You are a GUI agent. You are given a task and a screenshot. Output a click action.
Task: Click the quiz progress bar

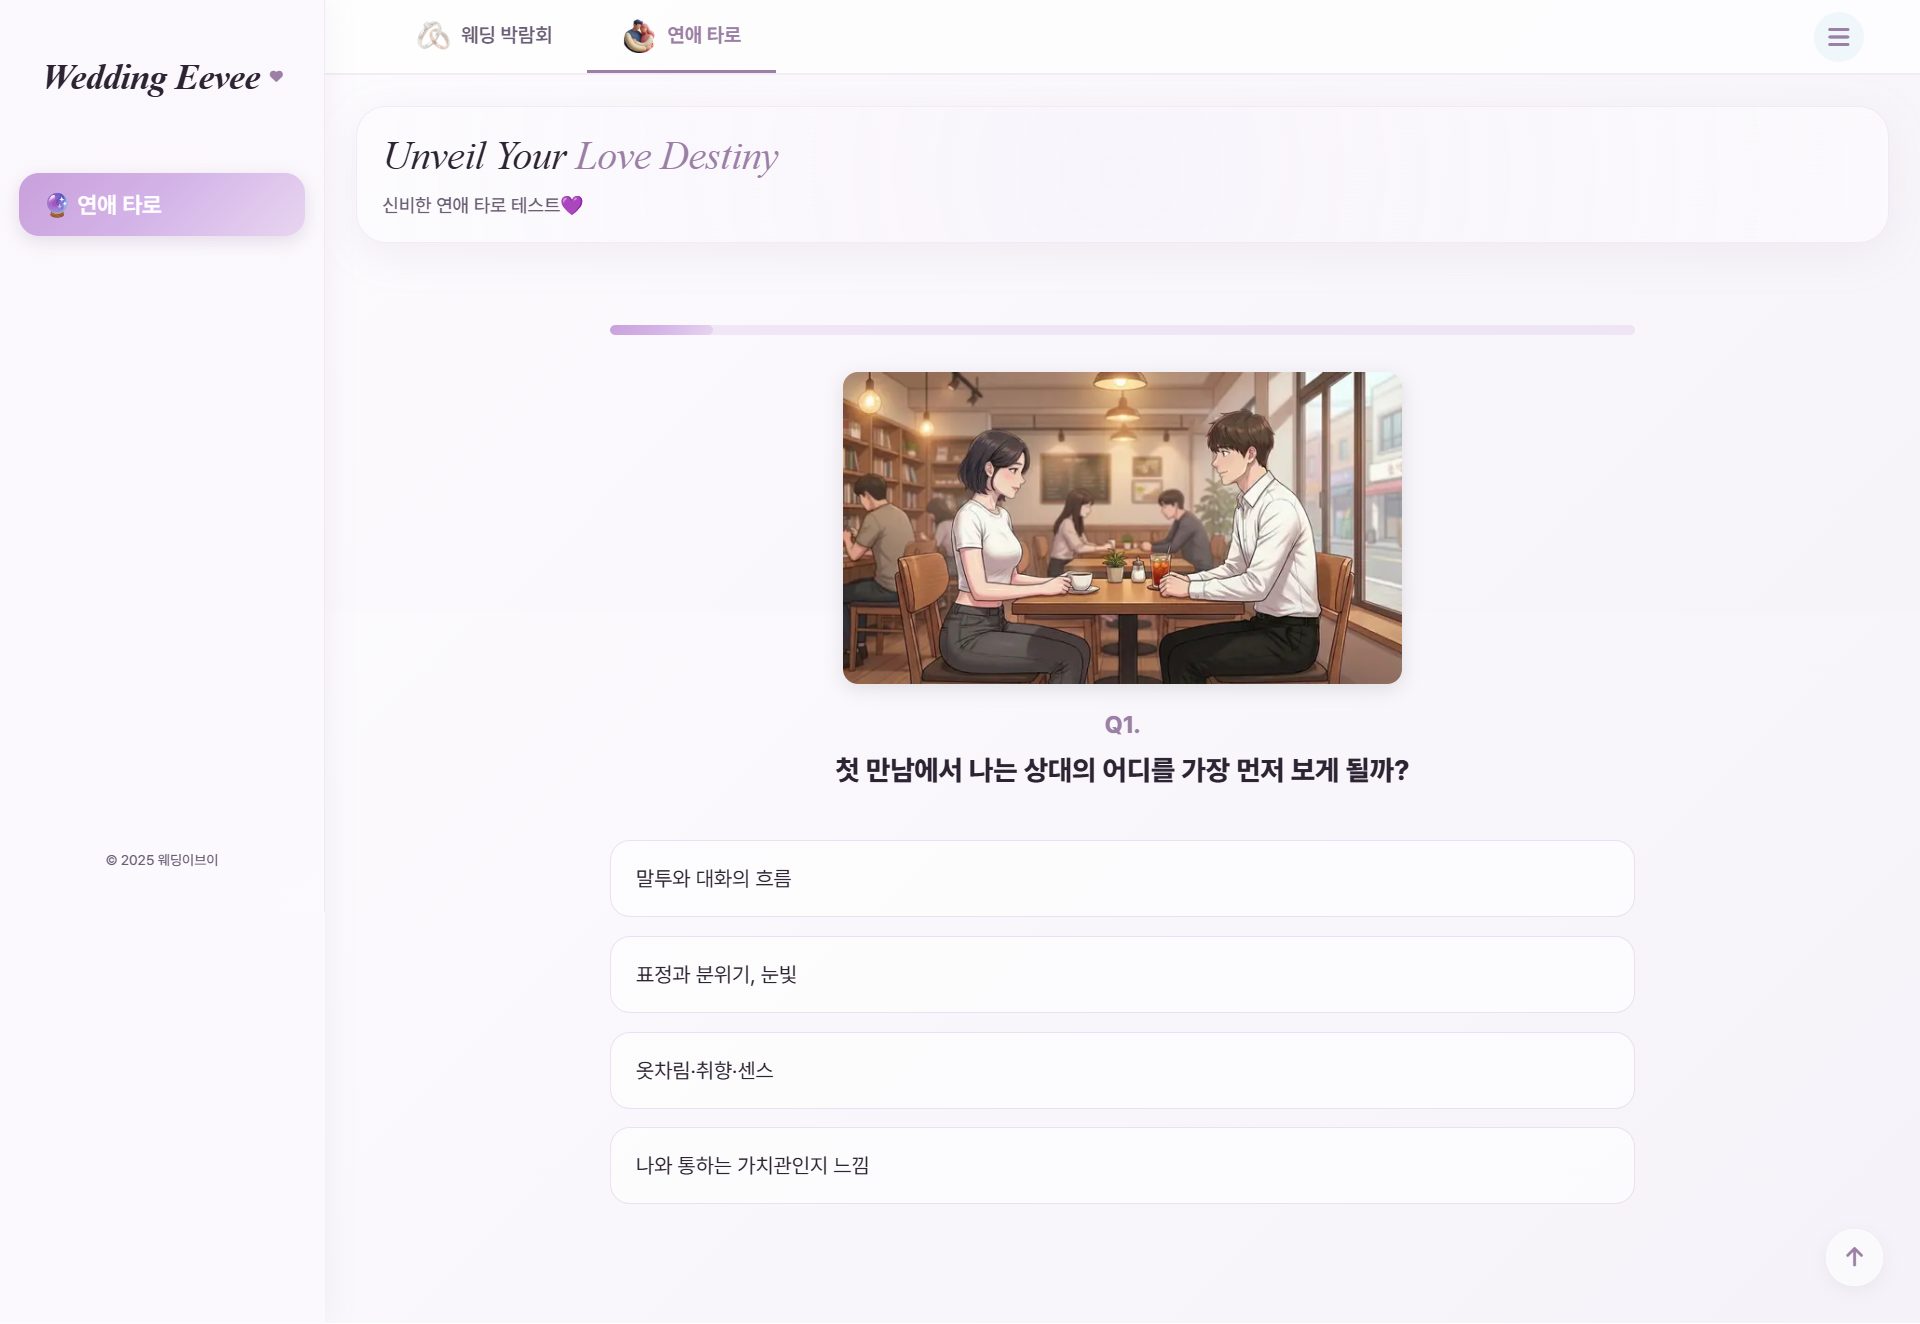pyautogui.click(x=1122, y=330)
